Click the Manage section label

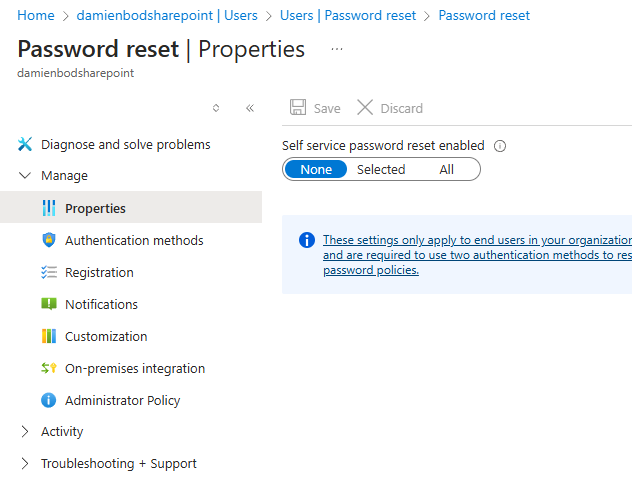point(64,176)
